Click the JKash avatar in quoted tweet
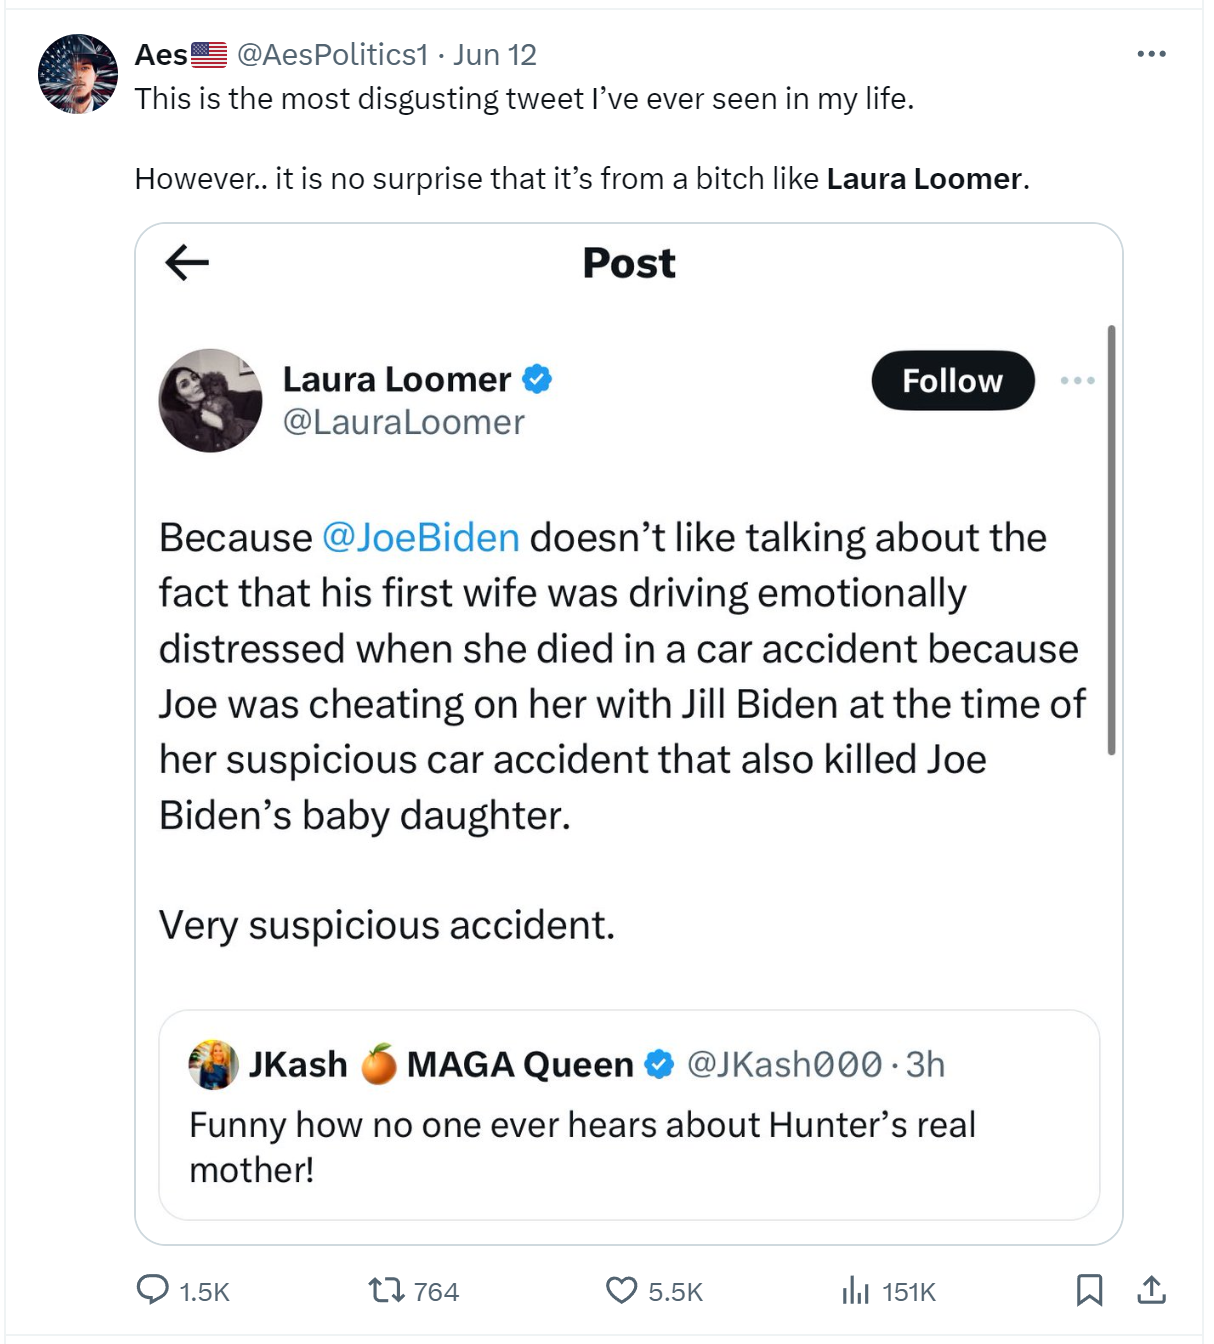This screenshot has width=1214, height=1344. 213,1064
